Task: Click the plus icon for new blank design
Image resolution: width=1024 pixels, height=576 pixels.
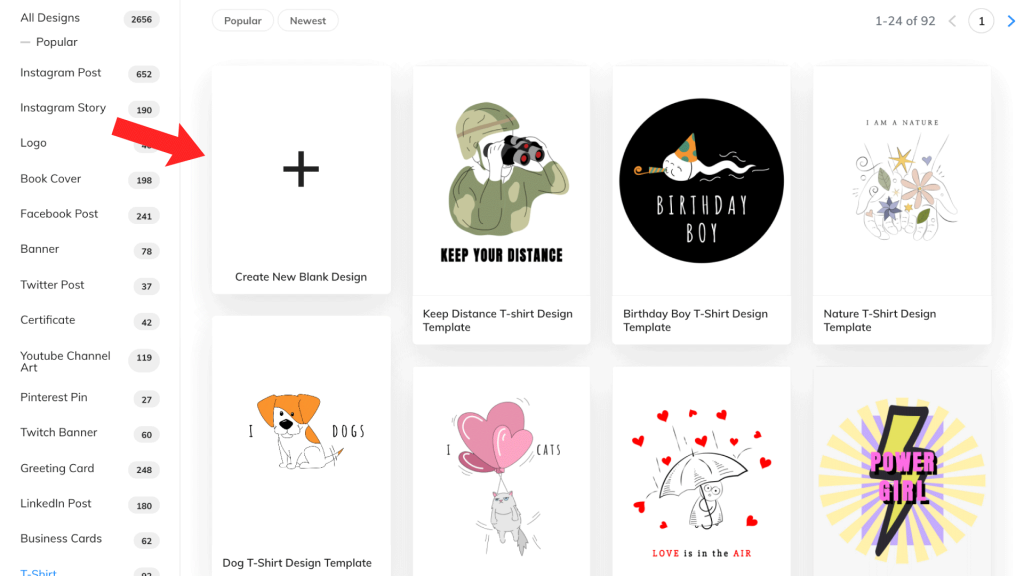Action: tap(301, 169)
